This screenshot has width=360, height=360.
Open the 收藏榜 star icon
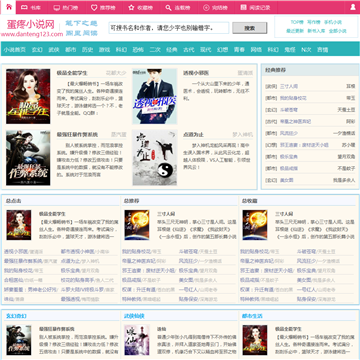[x=131, y=7]
